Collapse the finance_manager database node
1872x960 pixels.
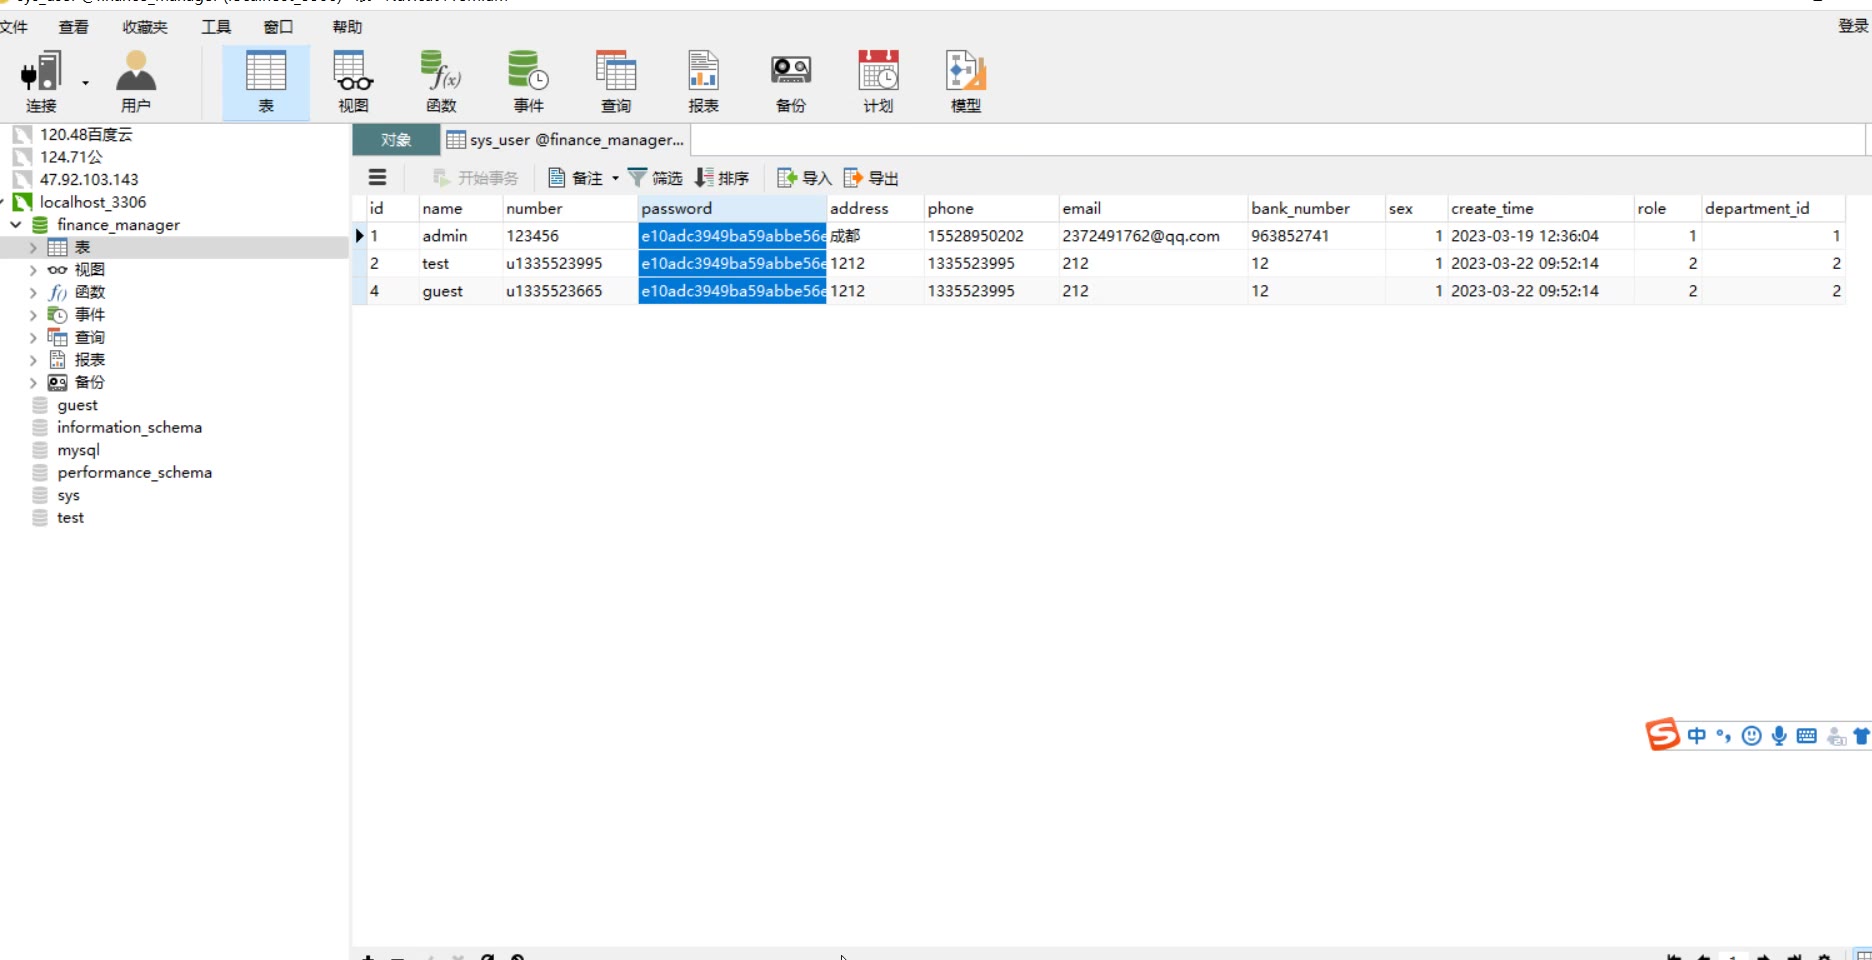pos(16,225)
